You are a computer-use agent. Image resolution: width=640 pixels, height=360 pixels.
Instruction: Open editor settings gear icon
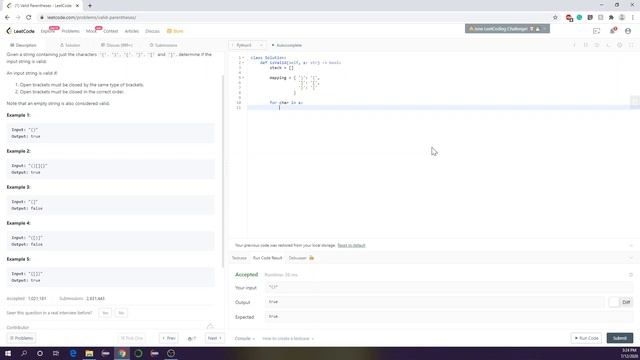[620, 45]
